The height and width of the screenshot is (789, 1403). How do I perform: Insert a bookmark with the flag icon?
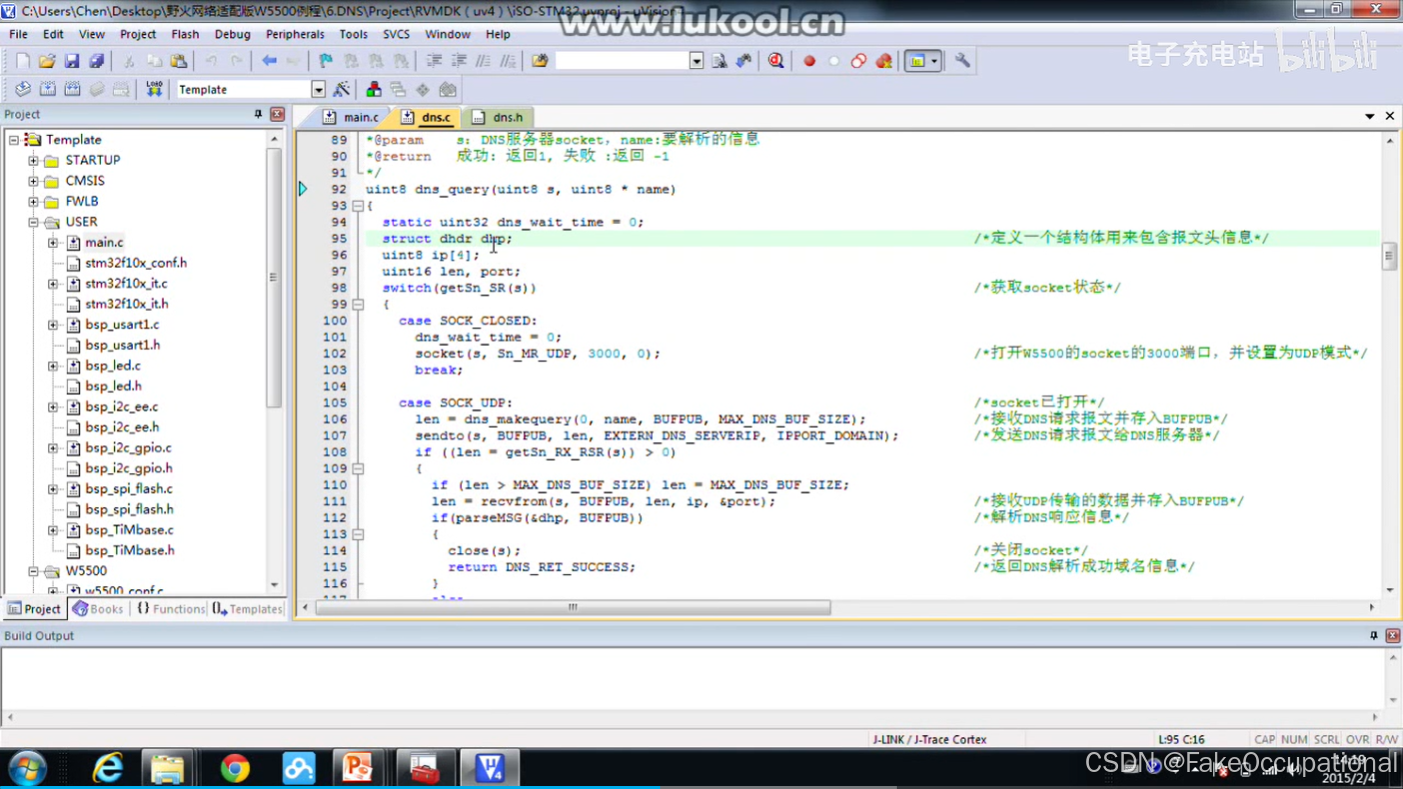tap(326, 61)
